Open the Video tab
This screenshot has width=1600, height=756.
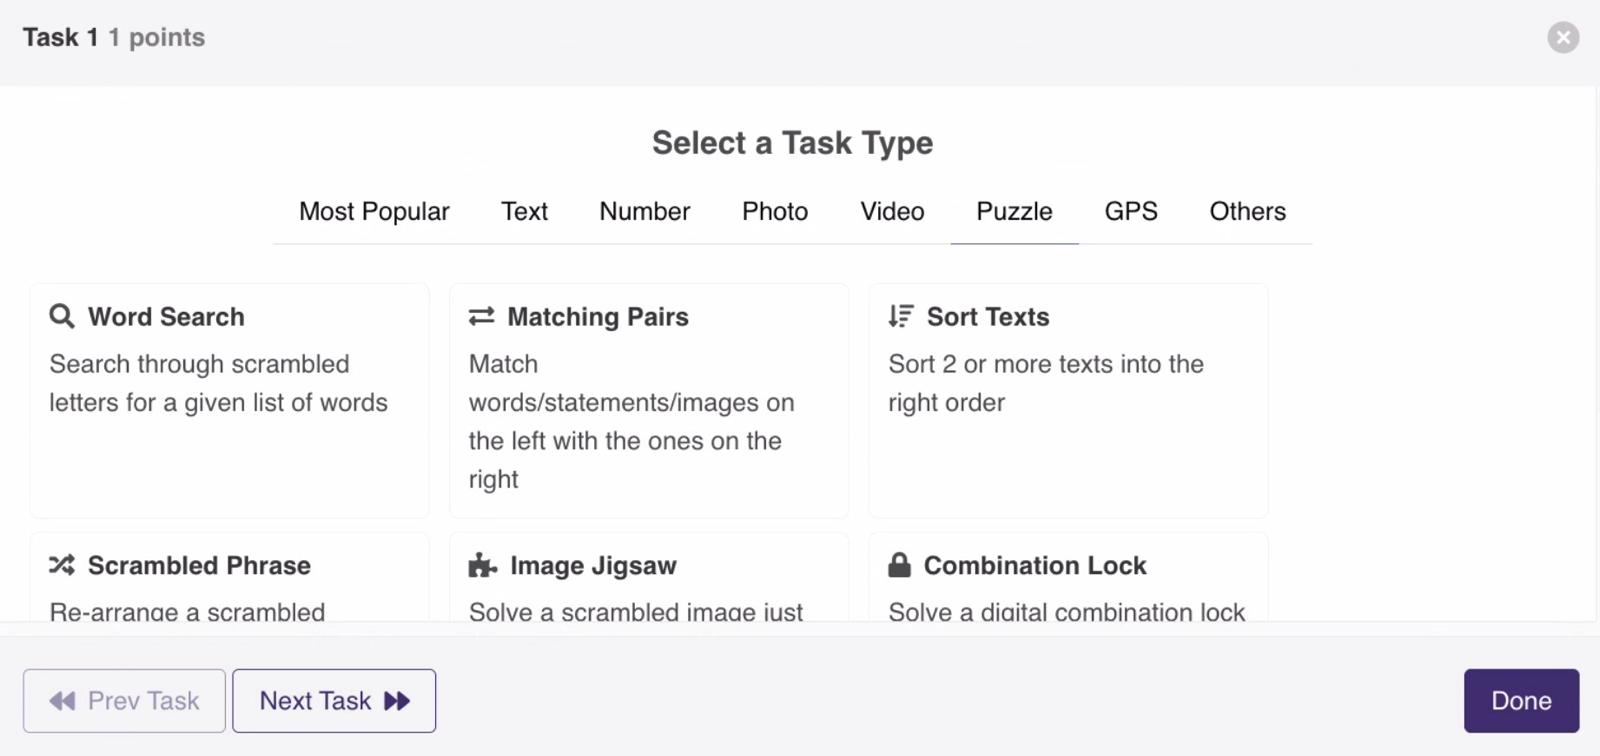pyautogui.click(x=892, y=211)
